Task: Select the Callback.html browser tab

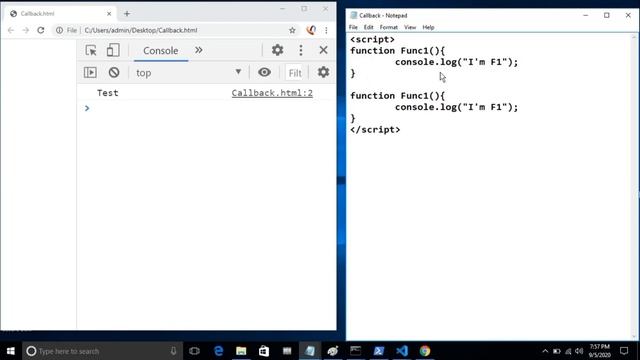Action: point(59,14)
